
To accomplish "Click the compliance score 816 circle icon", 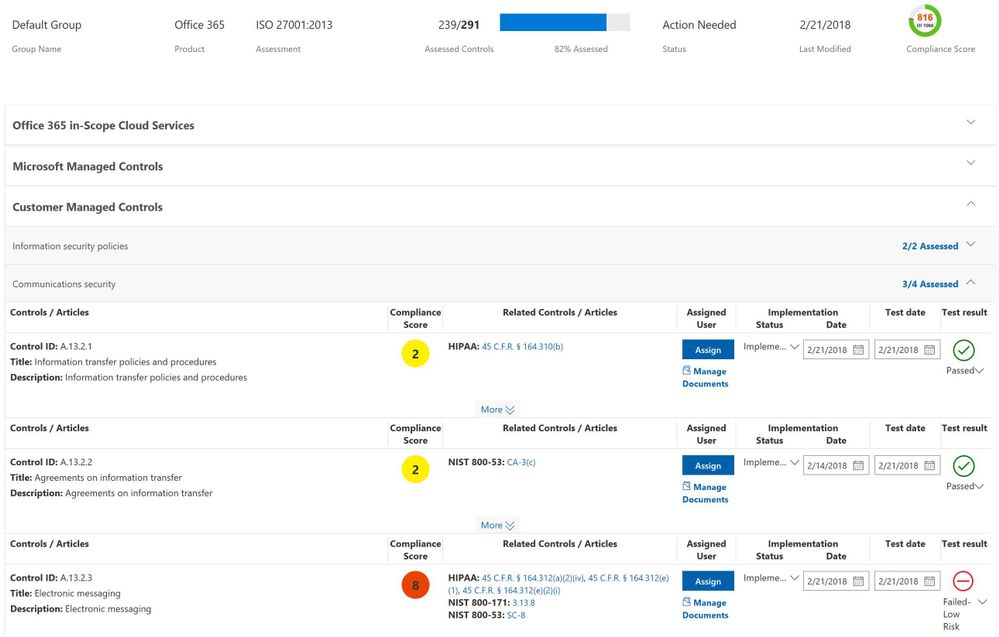I will point(924,20).
